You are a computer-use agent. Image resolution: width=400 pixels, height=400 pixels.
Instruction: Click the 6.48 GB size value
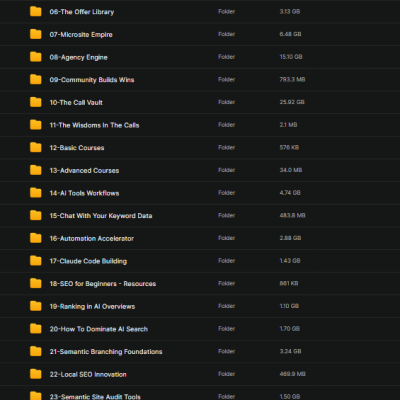[x=290, y=34]
